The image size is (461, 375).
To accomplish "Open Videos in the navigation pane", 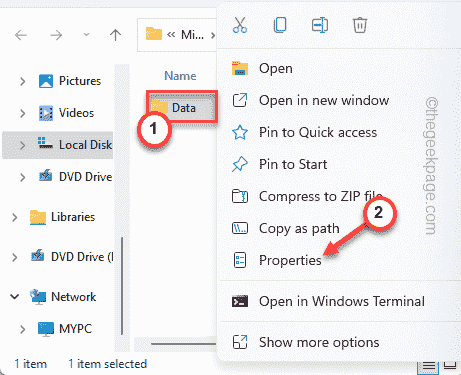I will (x=76, y=113).
